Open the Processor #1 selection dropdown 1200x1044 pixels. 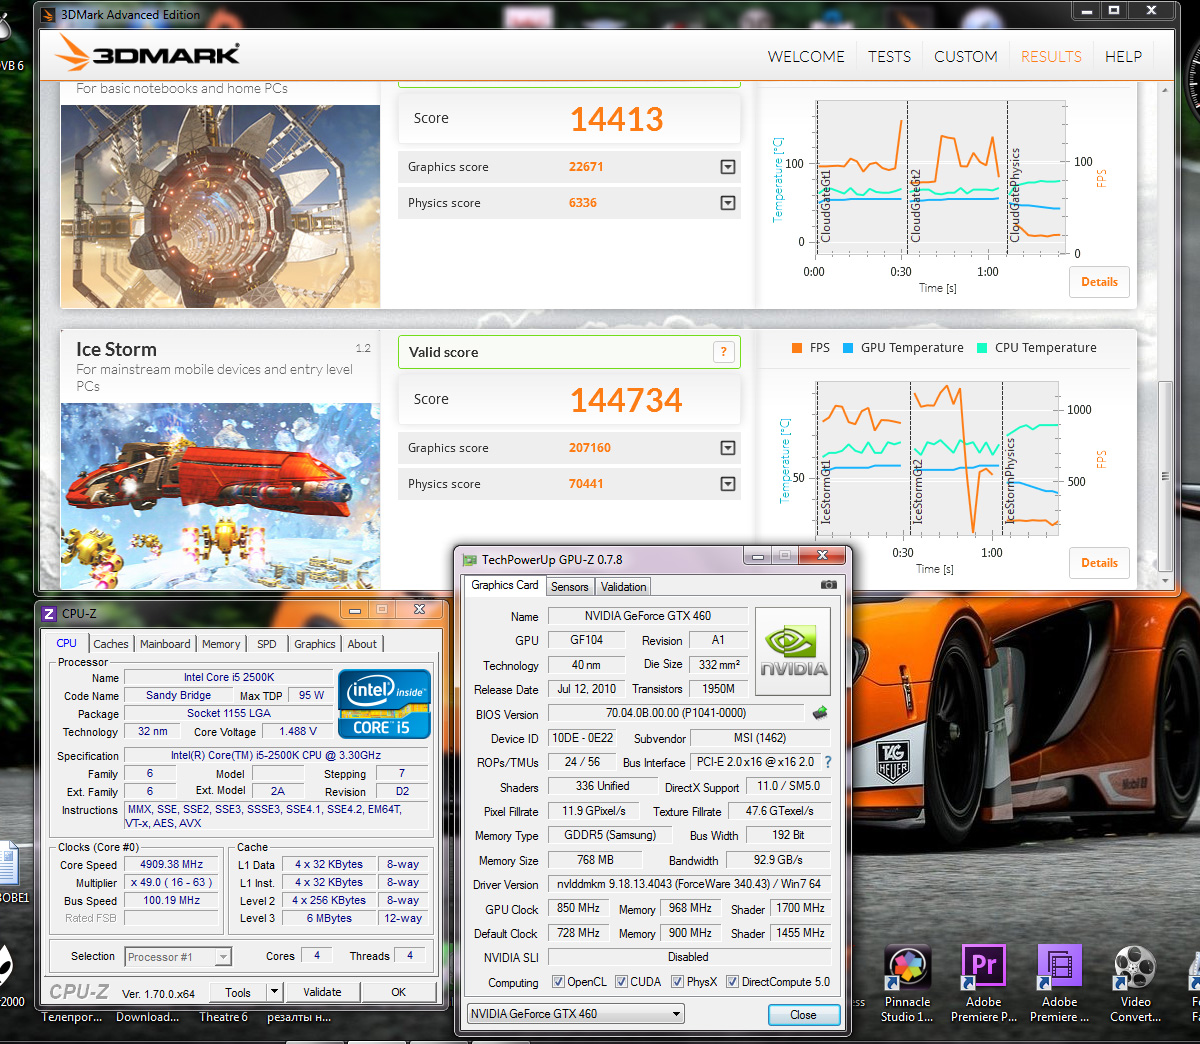pyautogui.click(x=178, y=957)
